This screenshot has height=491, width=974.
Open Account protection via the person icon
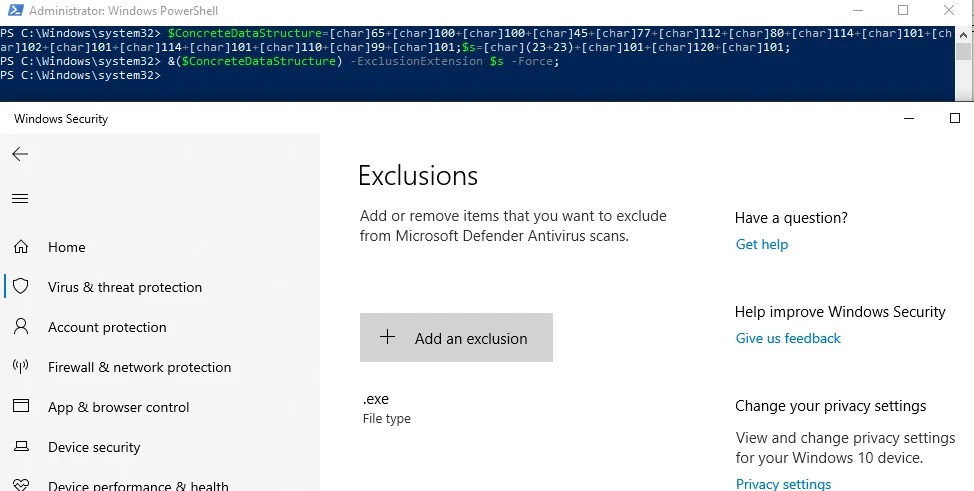click(20, 327)
